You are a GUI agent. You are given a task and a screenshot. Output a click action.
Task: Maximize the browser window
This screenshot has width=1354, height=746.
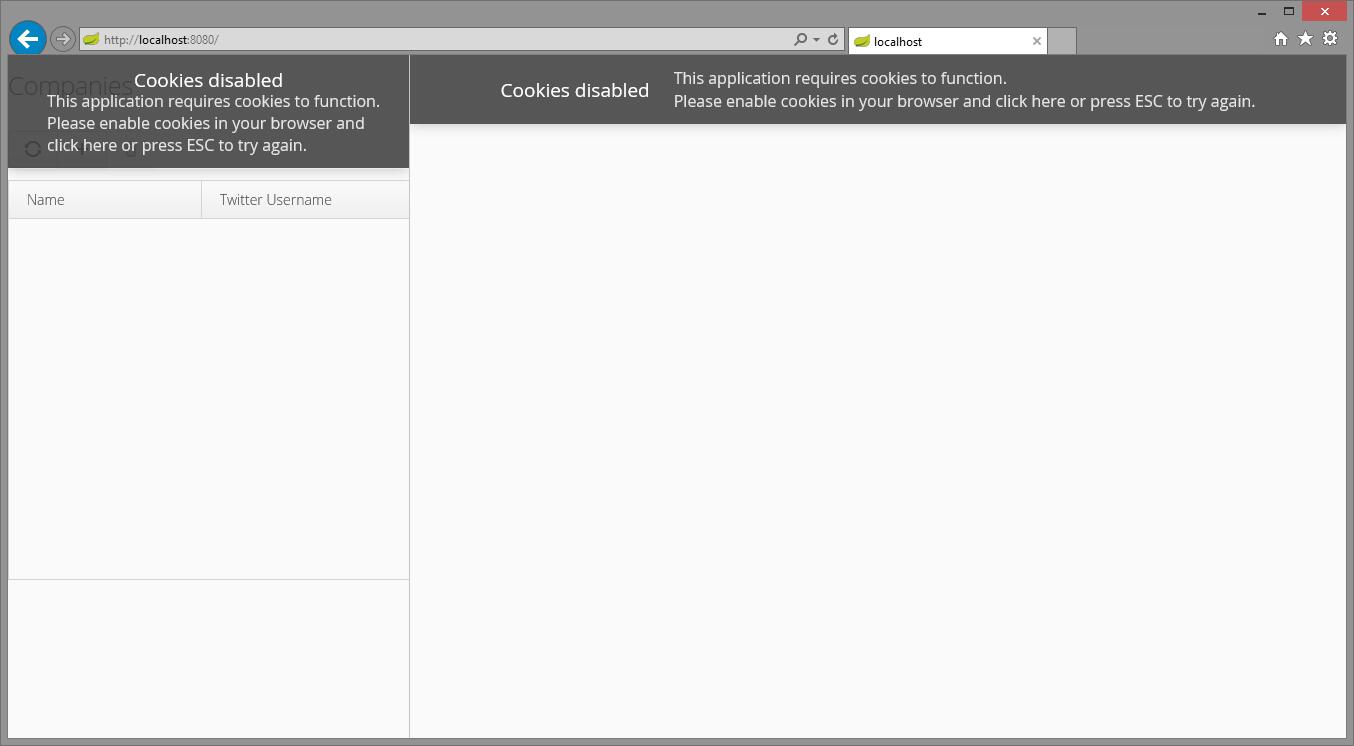click(1289, 12)
